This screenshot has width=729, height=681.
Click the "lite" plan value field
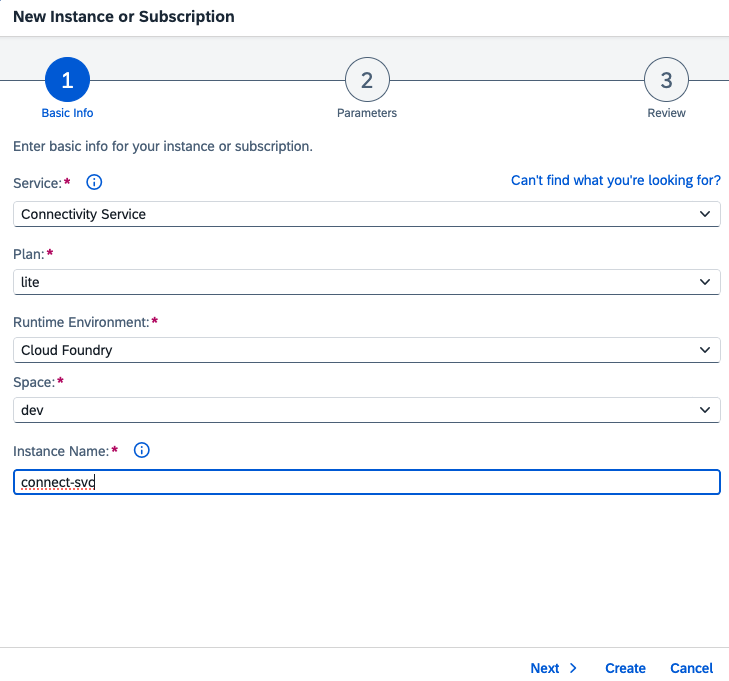(31, 282)
